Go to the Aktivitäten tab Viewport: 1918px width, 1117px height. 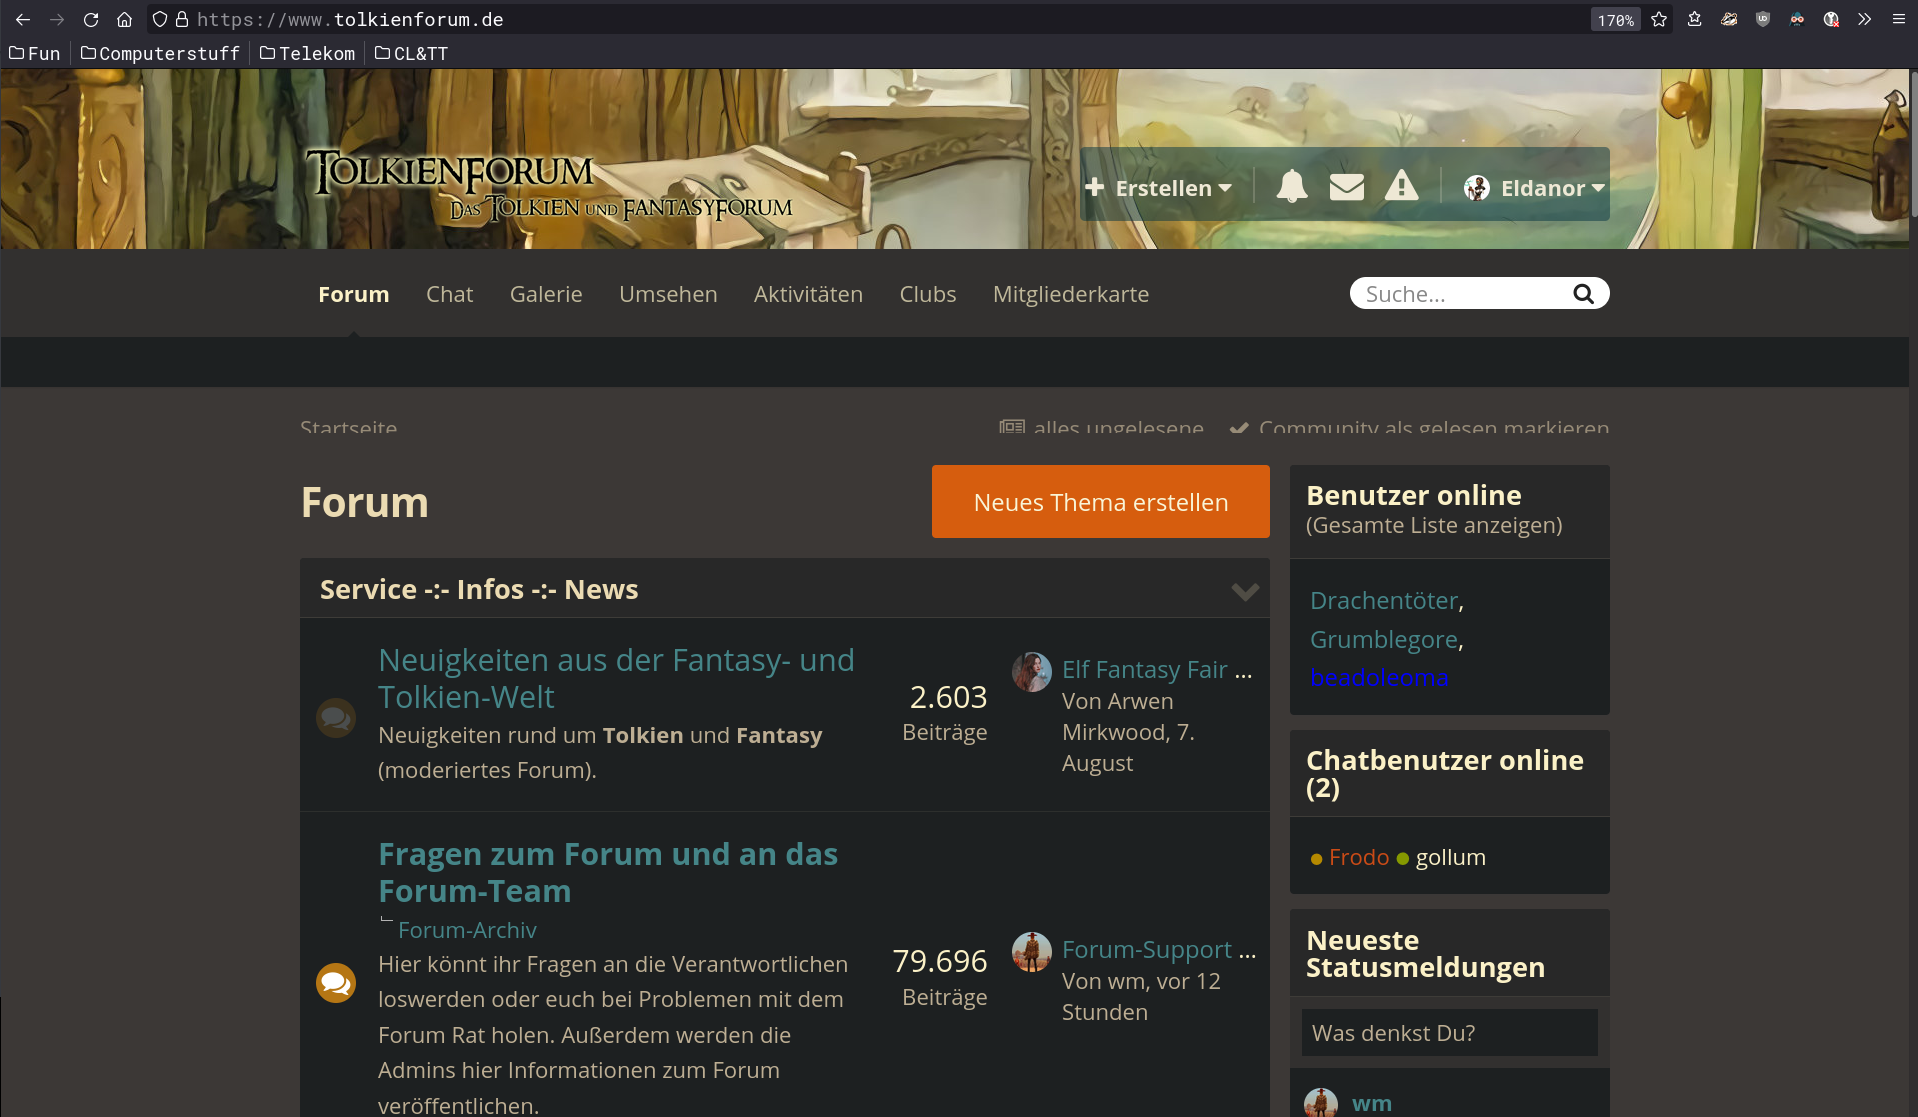pyautogui.click(x=808, y=294)
